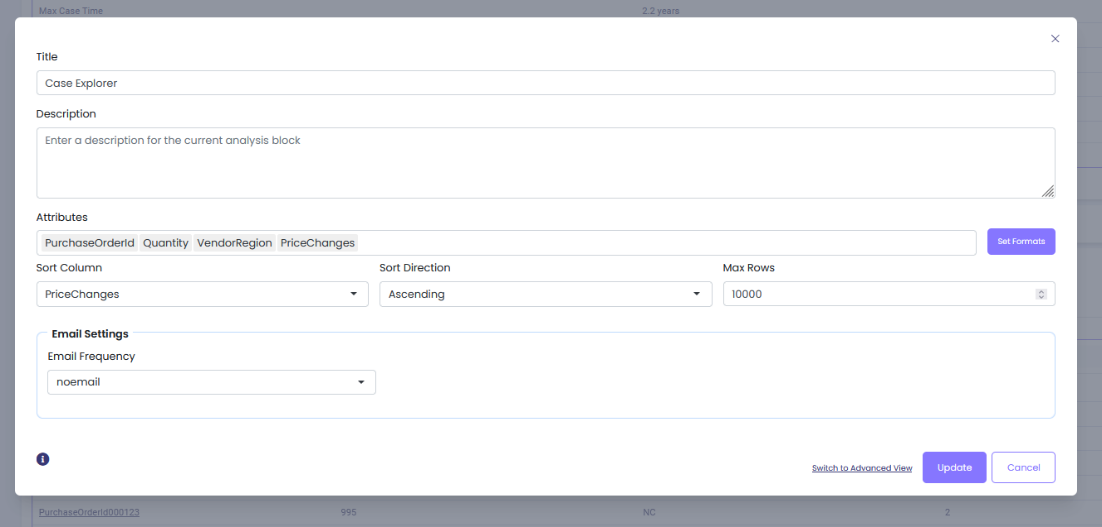Open the Sort Column dropdown
The height and width of the screenshot is (527, 1102).
coord(201,294)
